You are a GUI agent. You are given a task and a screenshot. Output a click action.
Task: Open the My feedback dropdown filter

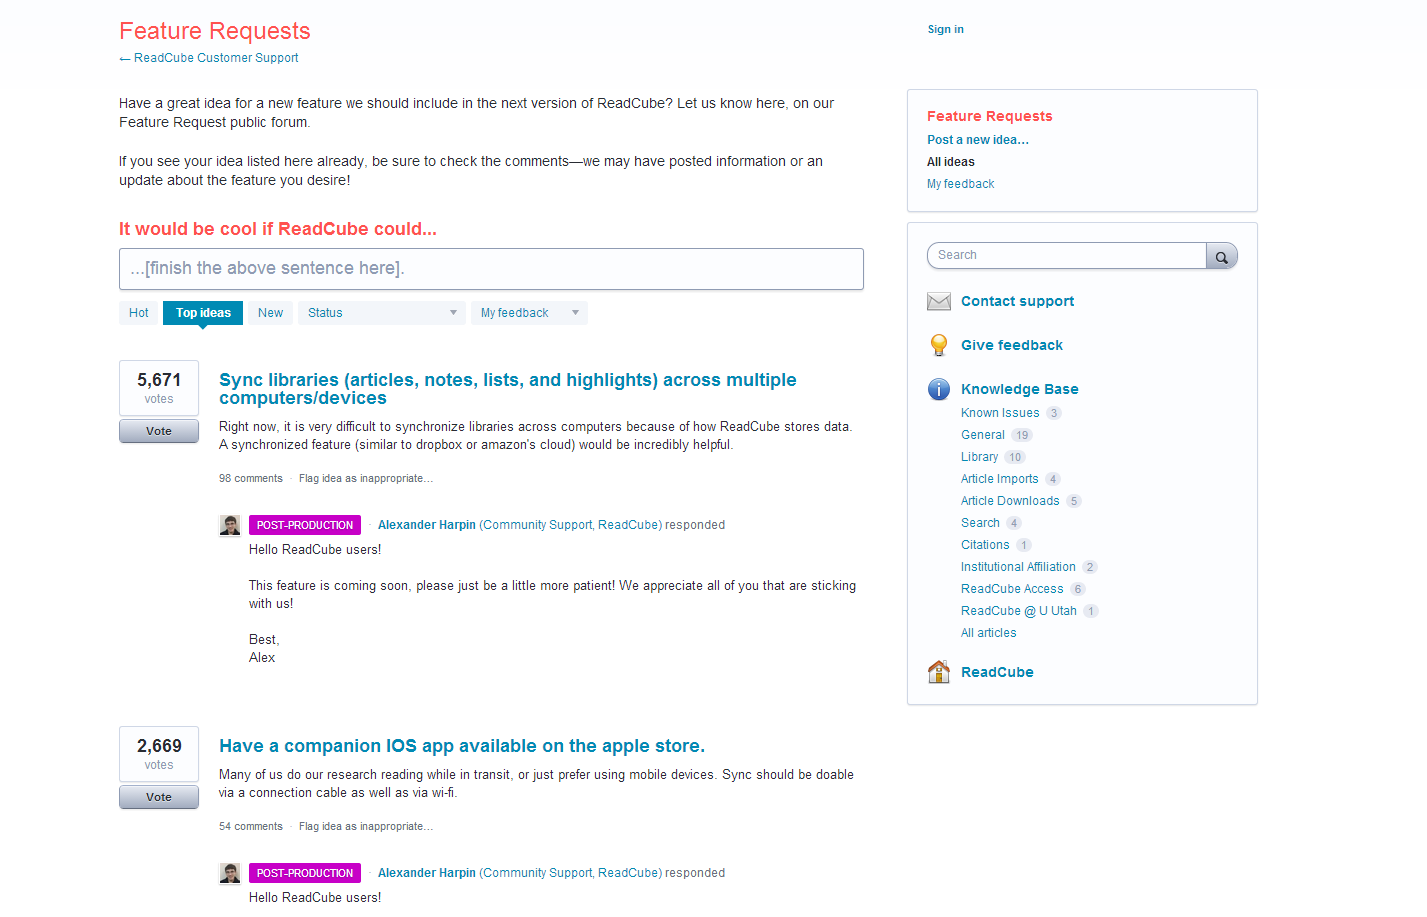click(529, 313)
